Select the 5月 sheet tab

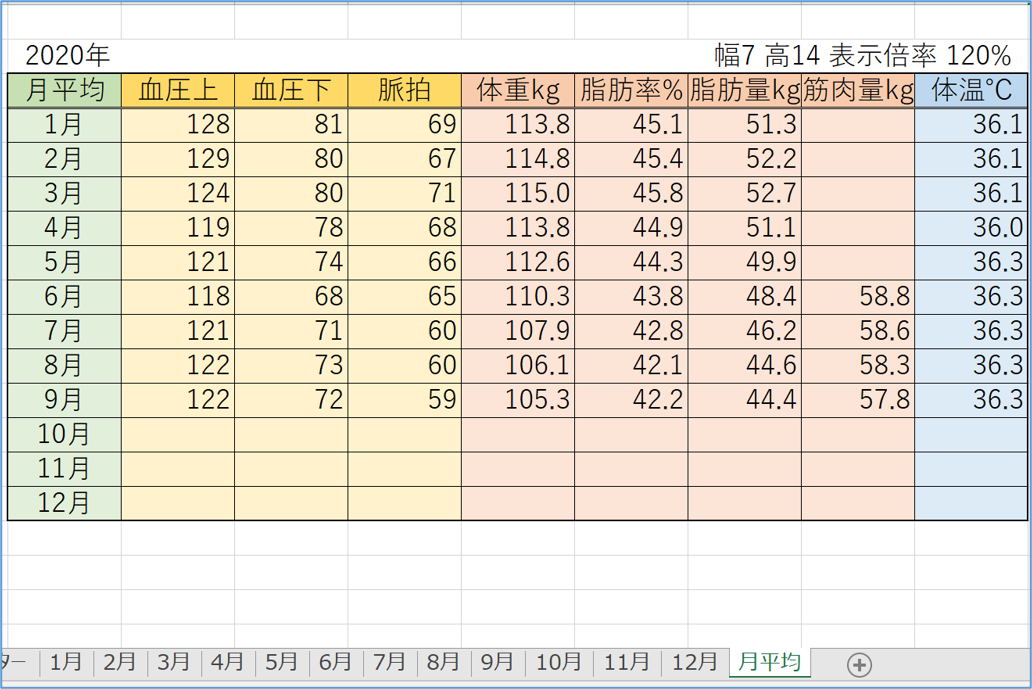pyautogui.click(x=282, y=662)
